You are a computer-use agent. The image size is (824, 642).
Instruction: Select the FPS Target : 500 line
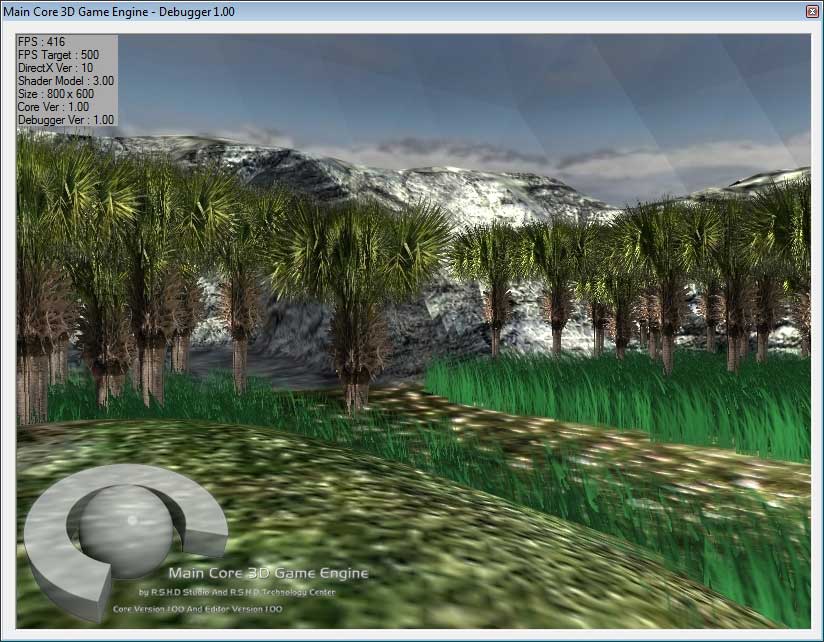click(x=58, y=55)
